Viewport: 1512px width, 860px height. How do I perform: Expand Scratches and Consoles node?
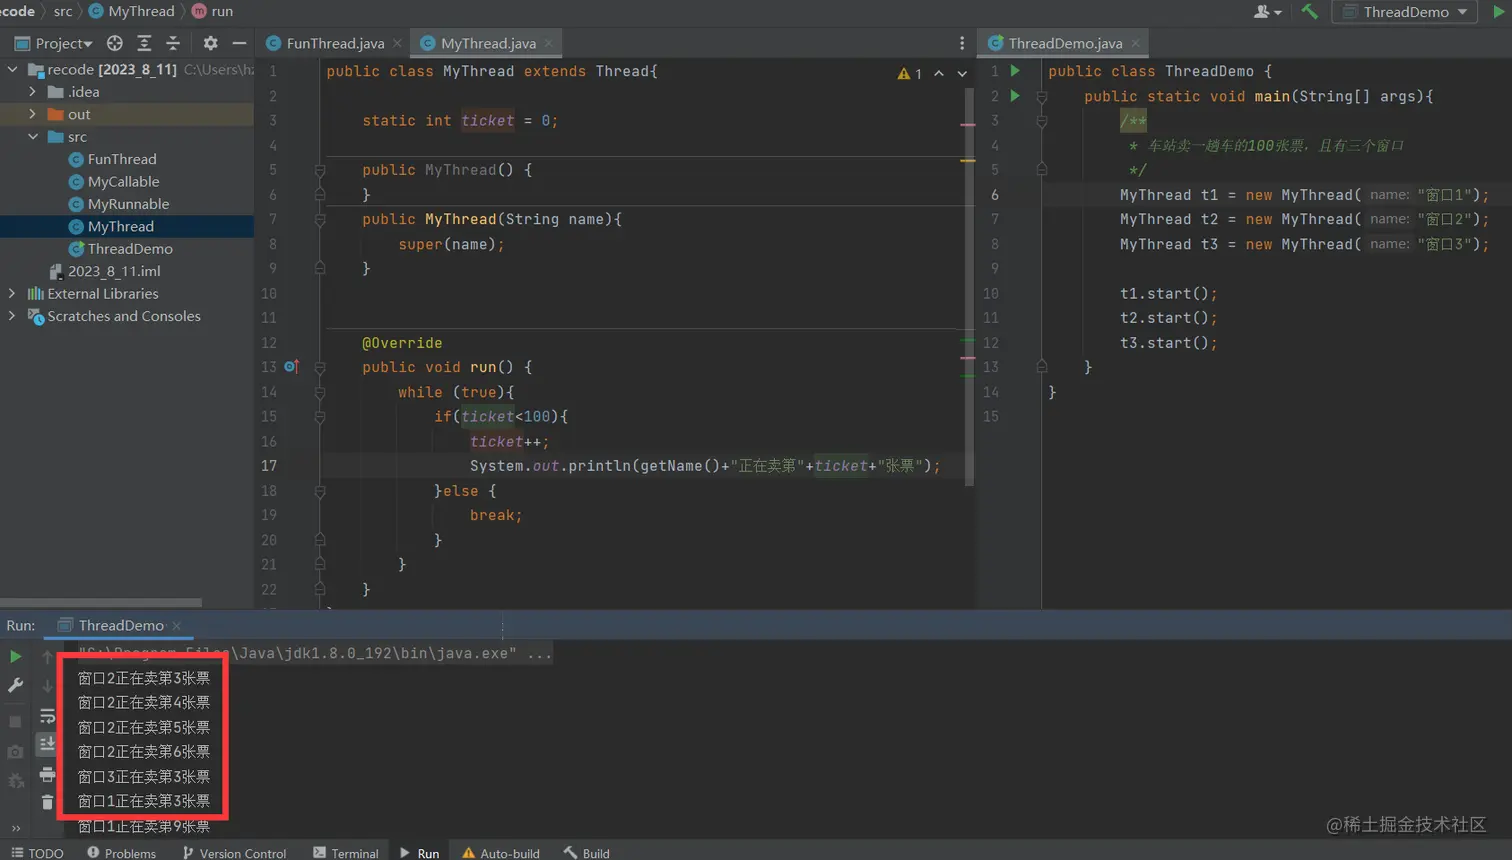(13, 316)
